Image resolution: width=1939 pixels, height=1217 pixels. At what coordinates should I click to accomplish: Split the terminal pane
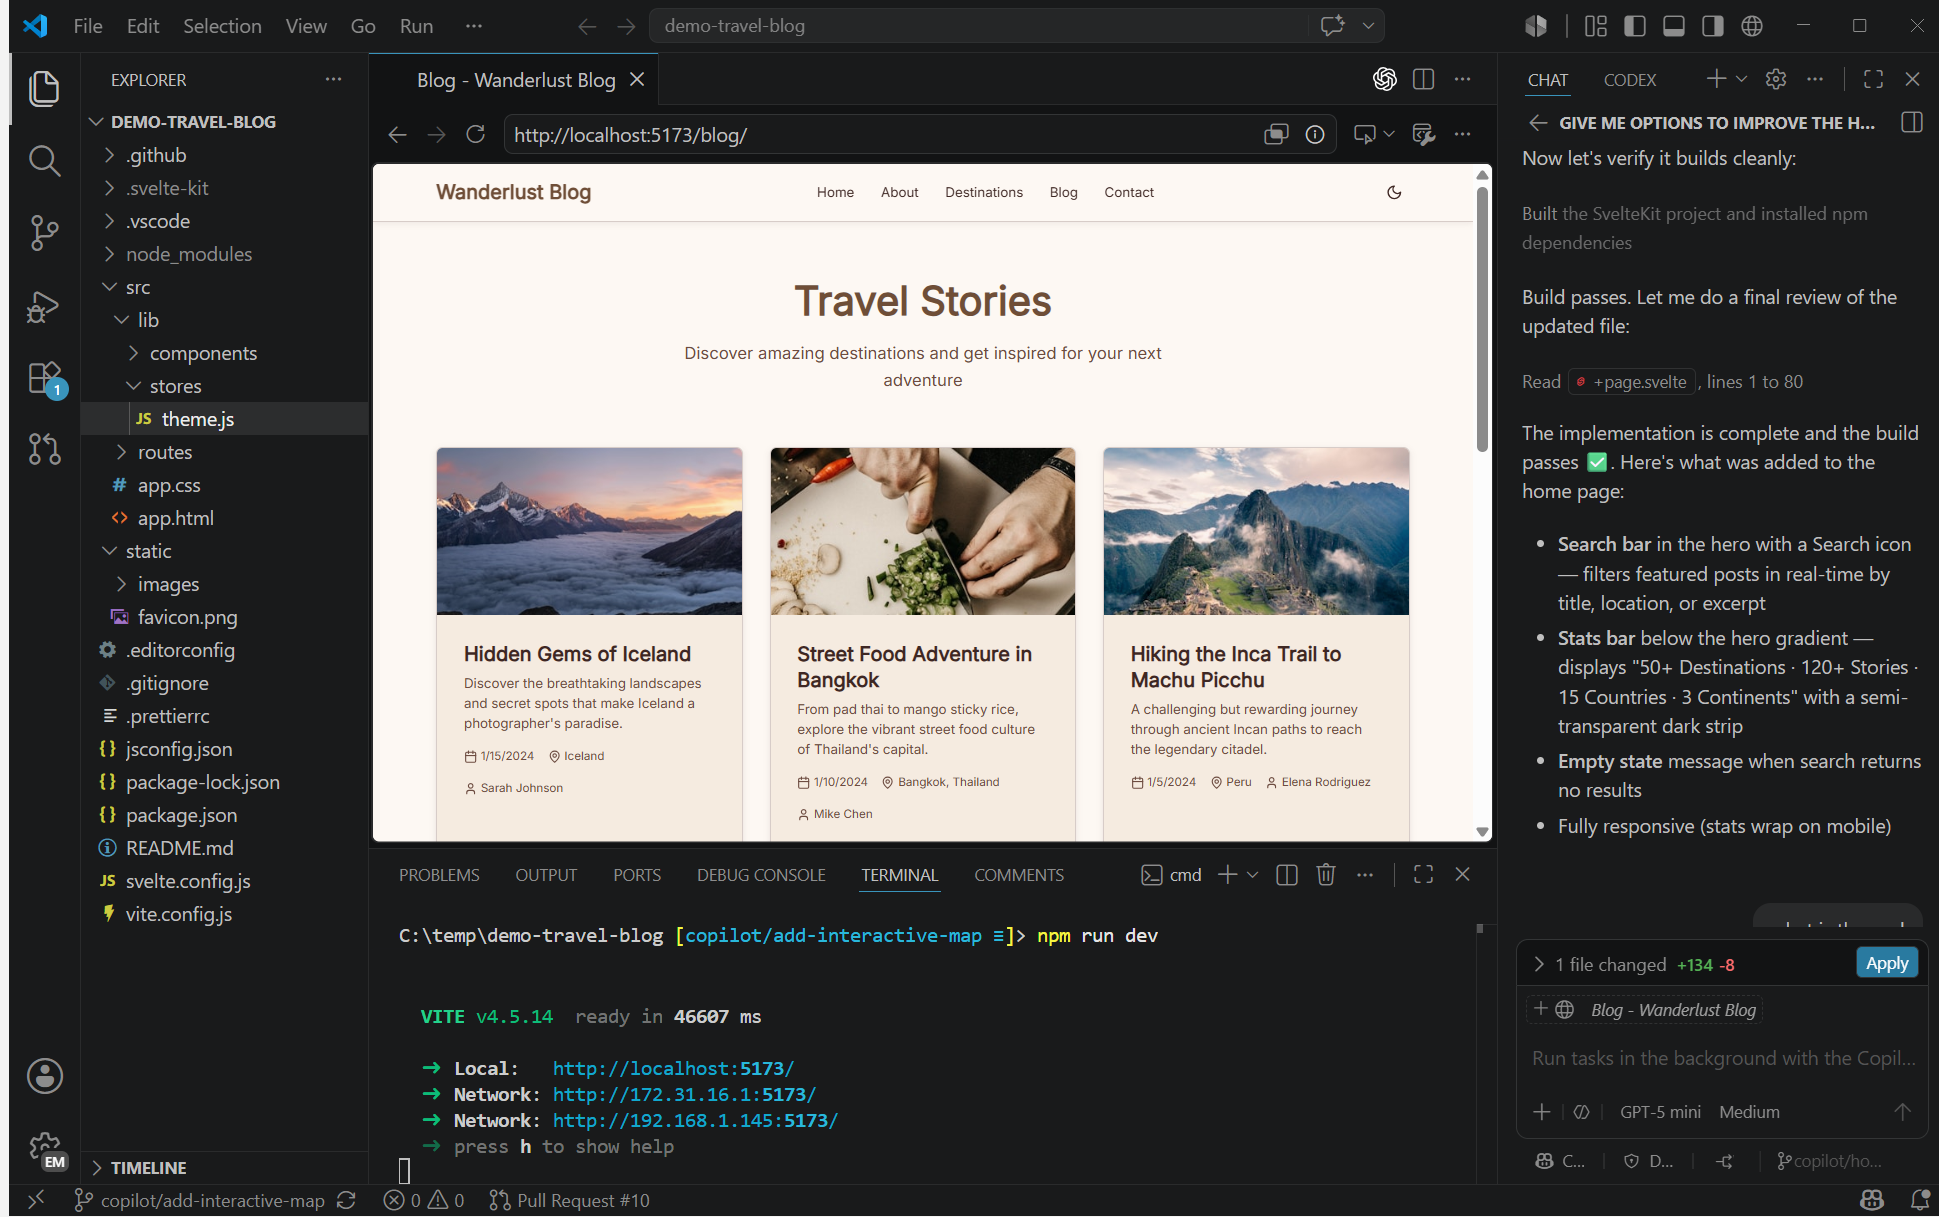1287,874
